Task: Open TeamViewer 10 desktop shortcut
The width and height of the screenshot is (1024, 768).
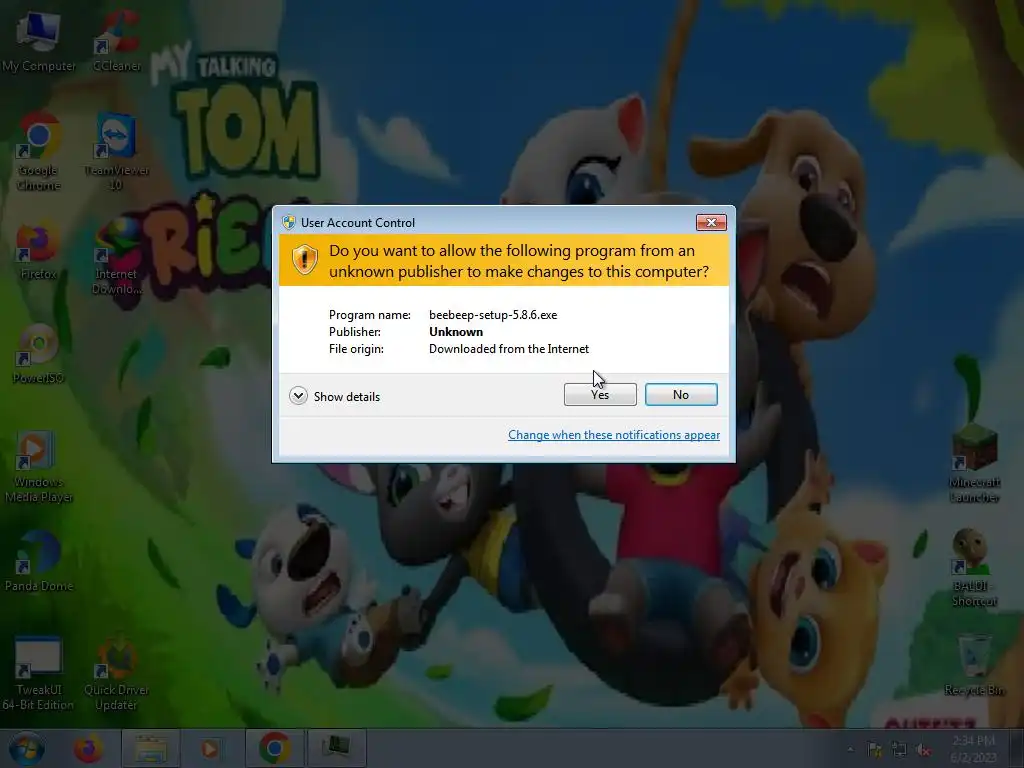Action: [x=116, y=153]
